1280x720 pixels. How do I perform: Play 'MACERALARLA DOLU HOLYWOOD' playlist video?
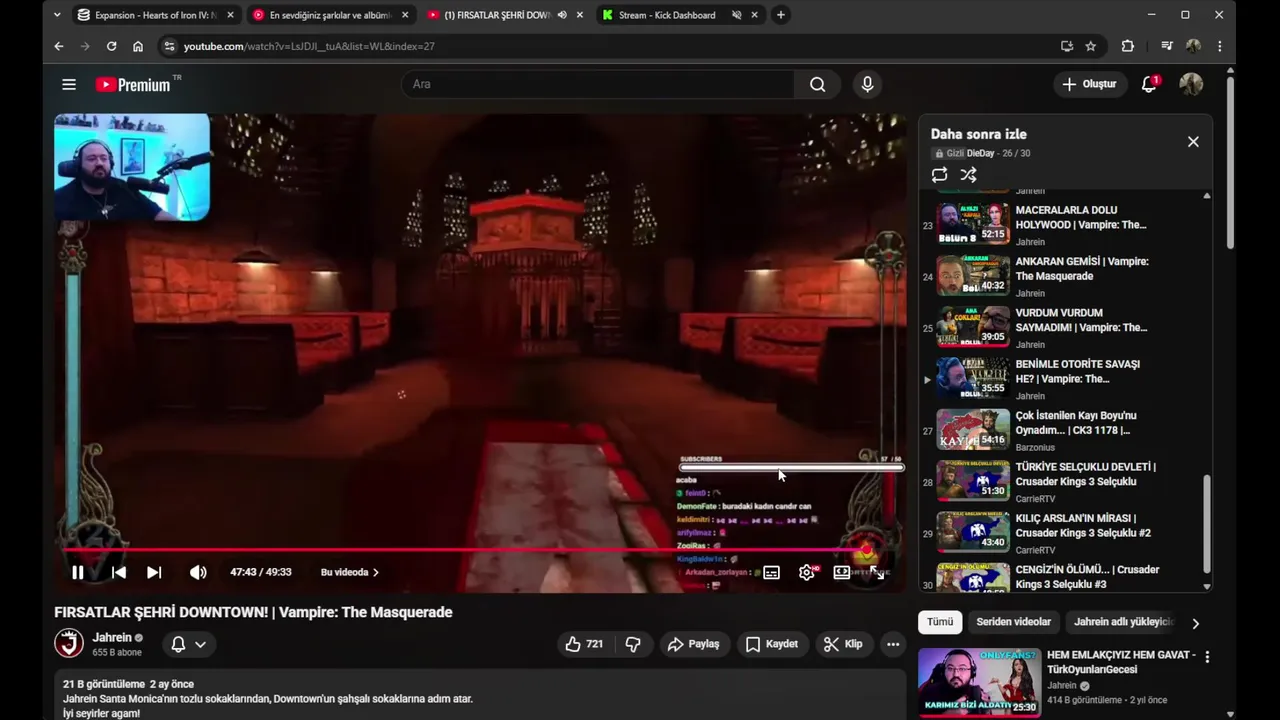pyautogui.click(x=1066, y=224)
